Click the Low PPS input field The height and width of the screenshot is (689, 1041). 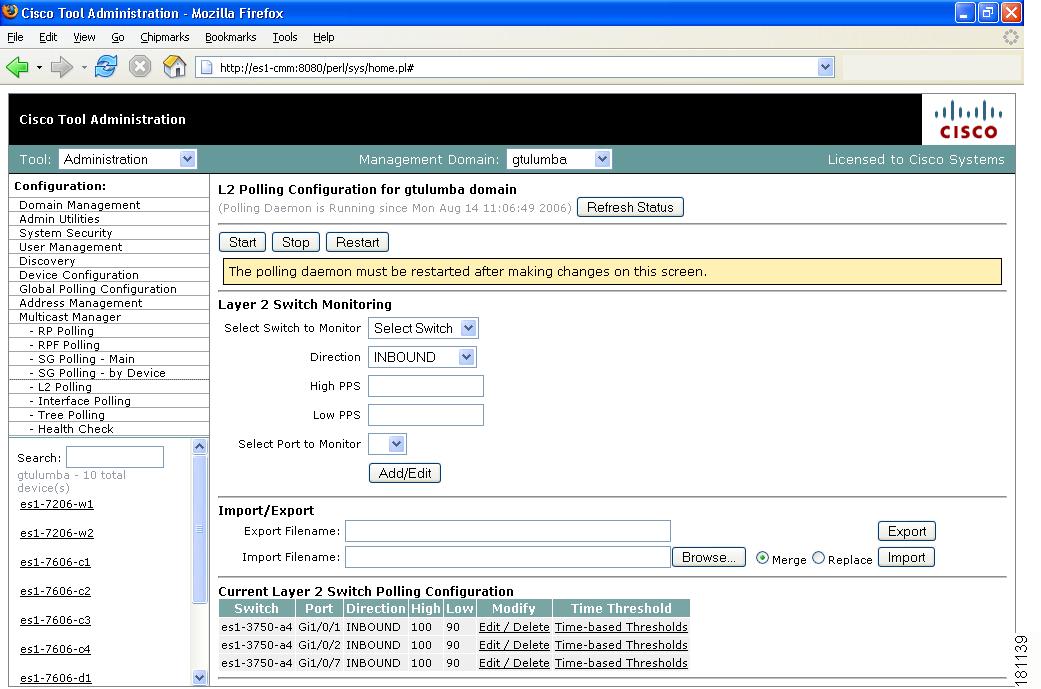tap(426, 416)
